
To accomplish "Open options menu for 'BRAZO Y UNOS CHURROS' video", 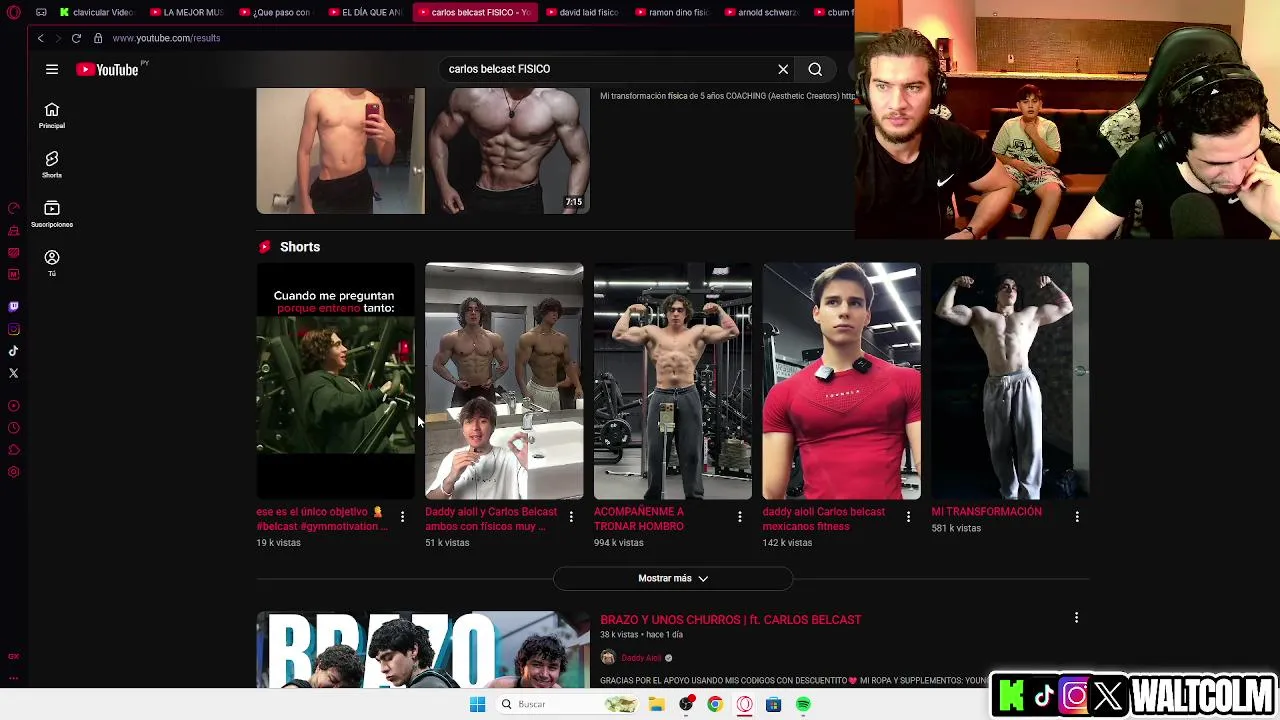I will click(x=1076, y=618).
